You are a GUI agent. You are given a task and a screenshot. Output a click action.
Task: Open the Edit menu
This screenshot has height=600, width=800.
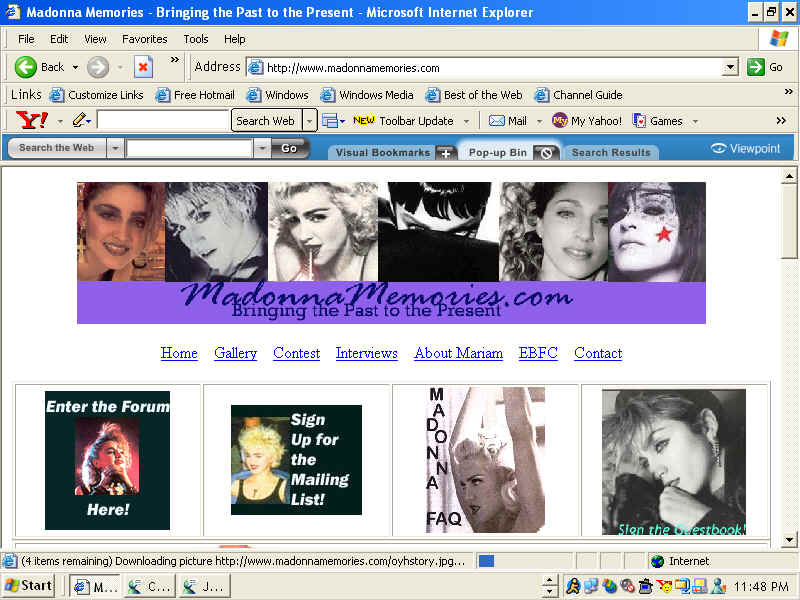[x=59, y=39]
